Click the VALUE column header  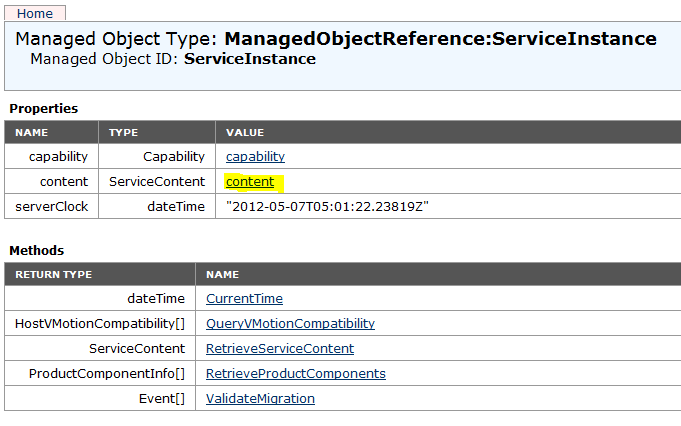point(245,133)
